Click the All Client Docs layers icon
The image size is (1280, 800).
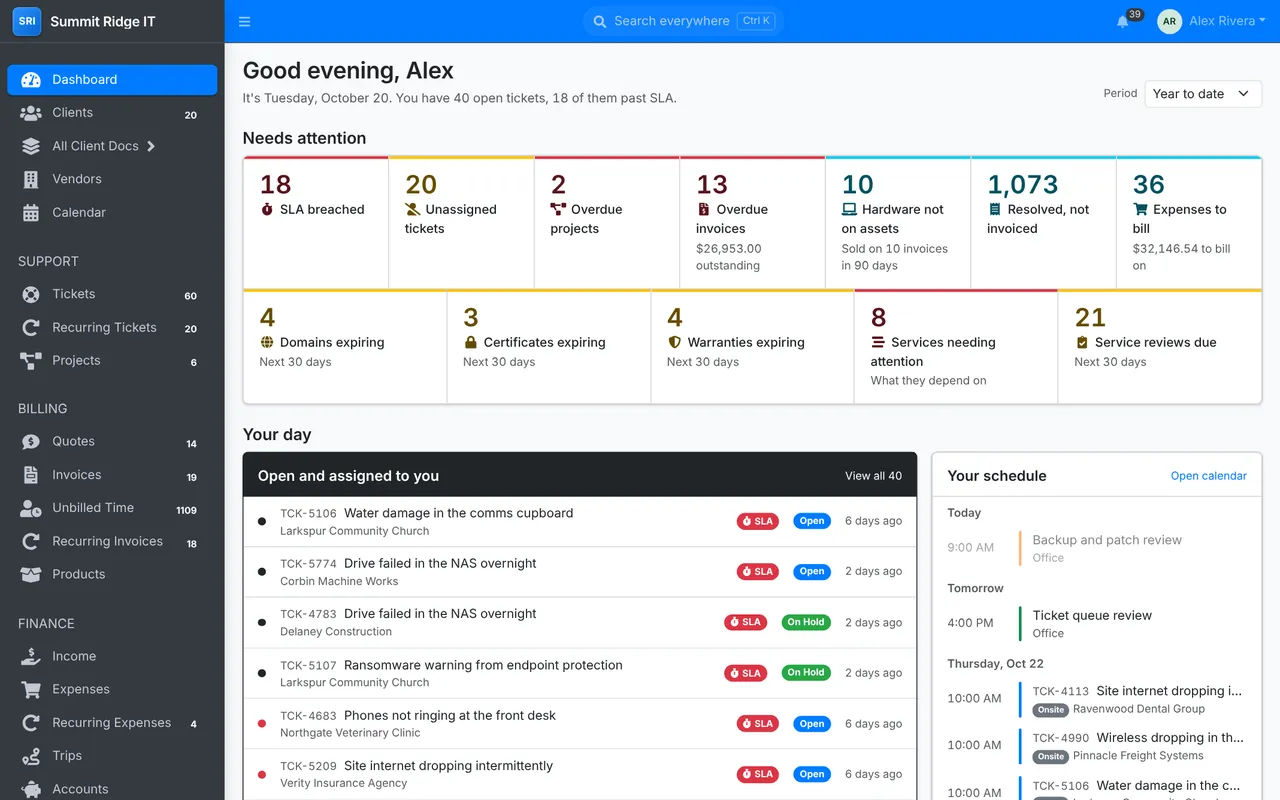click(31, 146)
